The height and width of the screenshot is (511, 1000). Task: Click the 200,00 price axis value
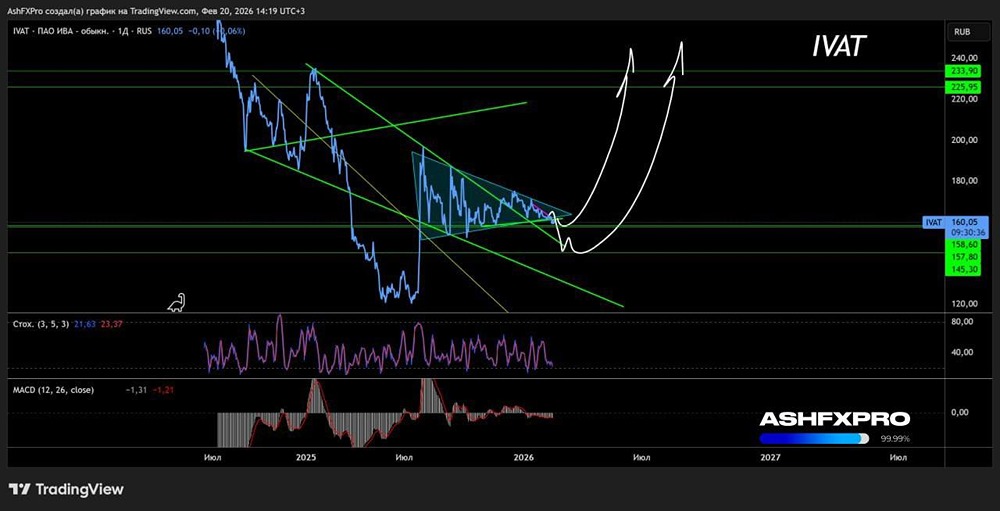pyautogui.click(x=963, y=140)
